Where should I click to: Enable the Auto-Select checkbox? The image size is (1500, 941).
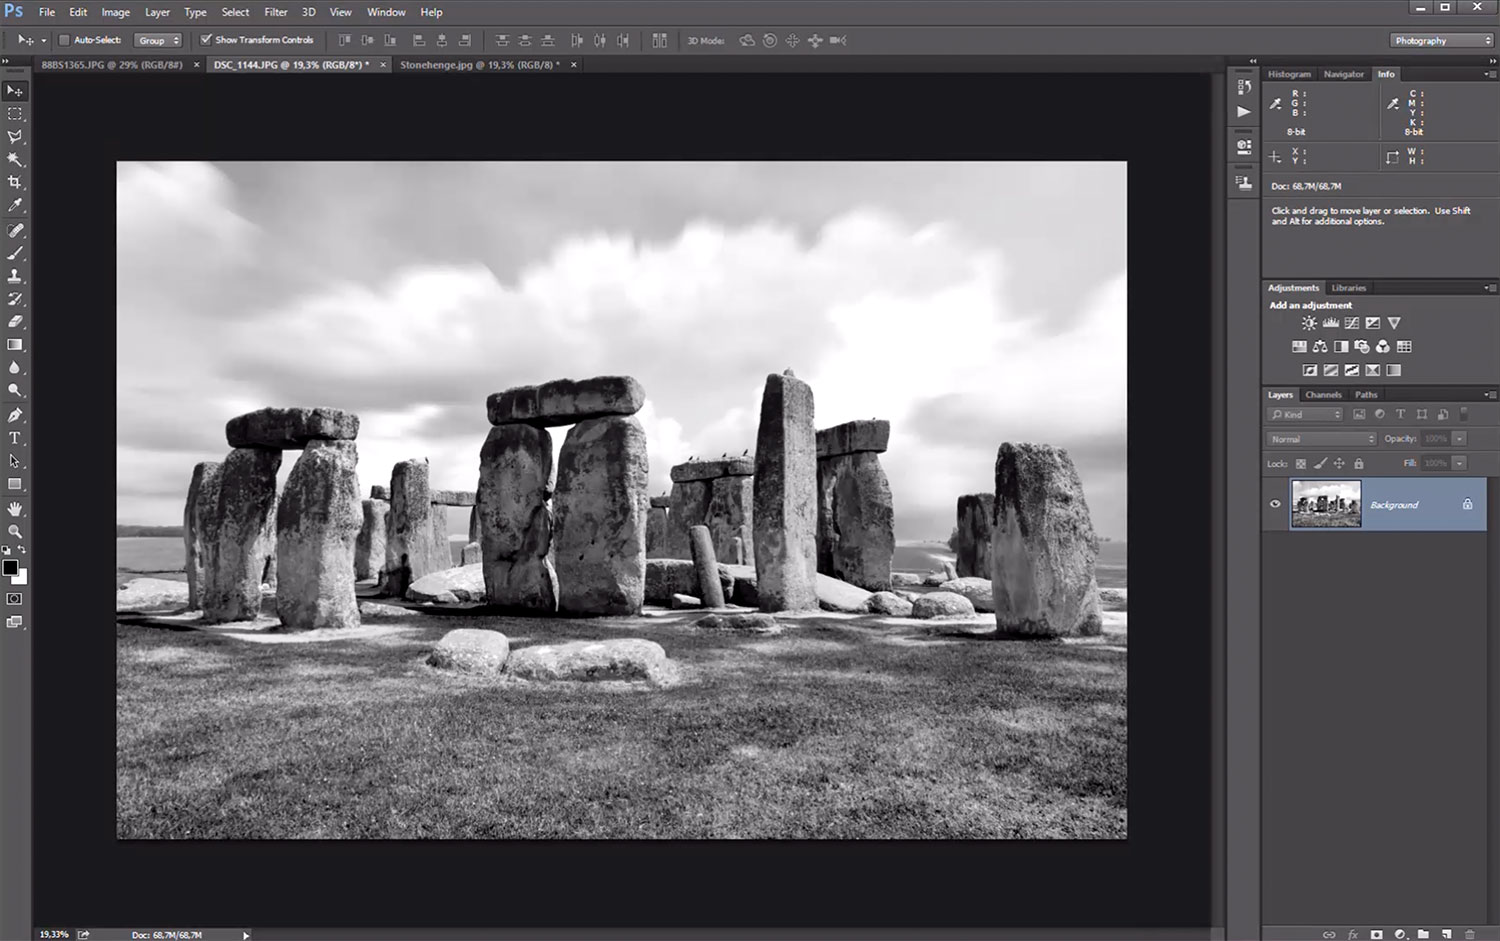click(65, 40)
